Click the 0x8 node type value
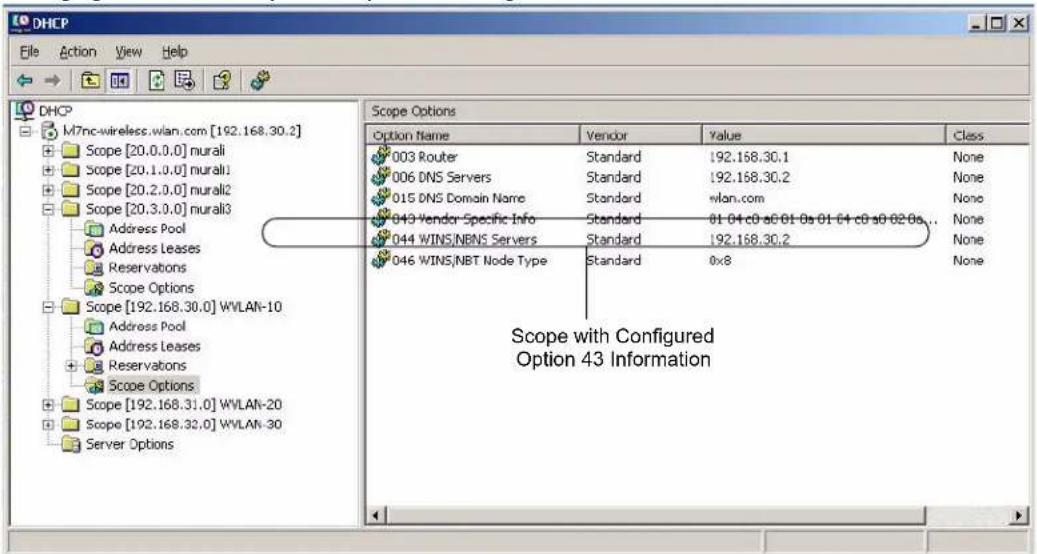 (x=720, y=260)
